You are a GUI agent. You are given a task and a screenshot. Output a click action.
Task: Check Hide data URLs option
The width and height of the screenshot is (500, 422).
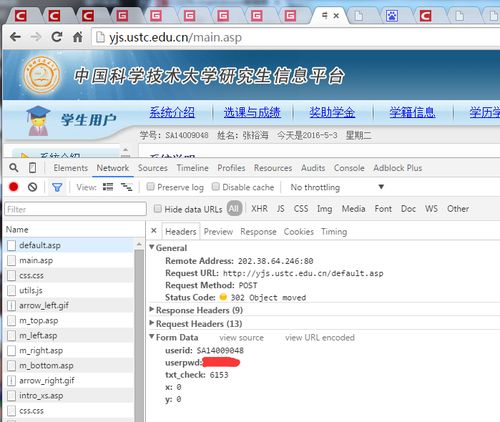coord(157,209)
